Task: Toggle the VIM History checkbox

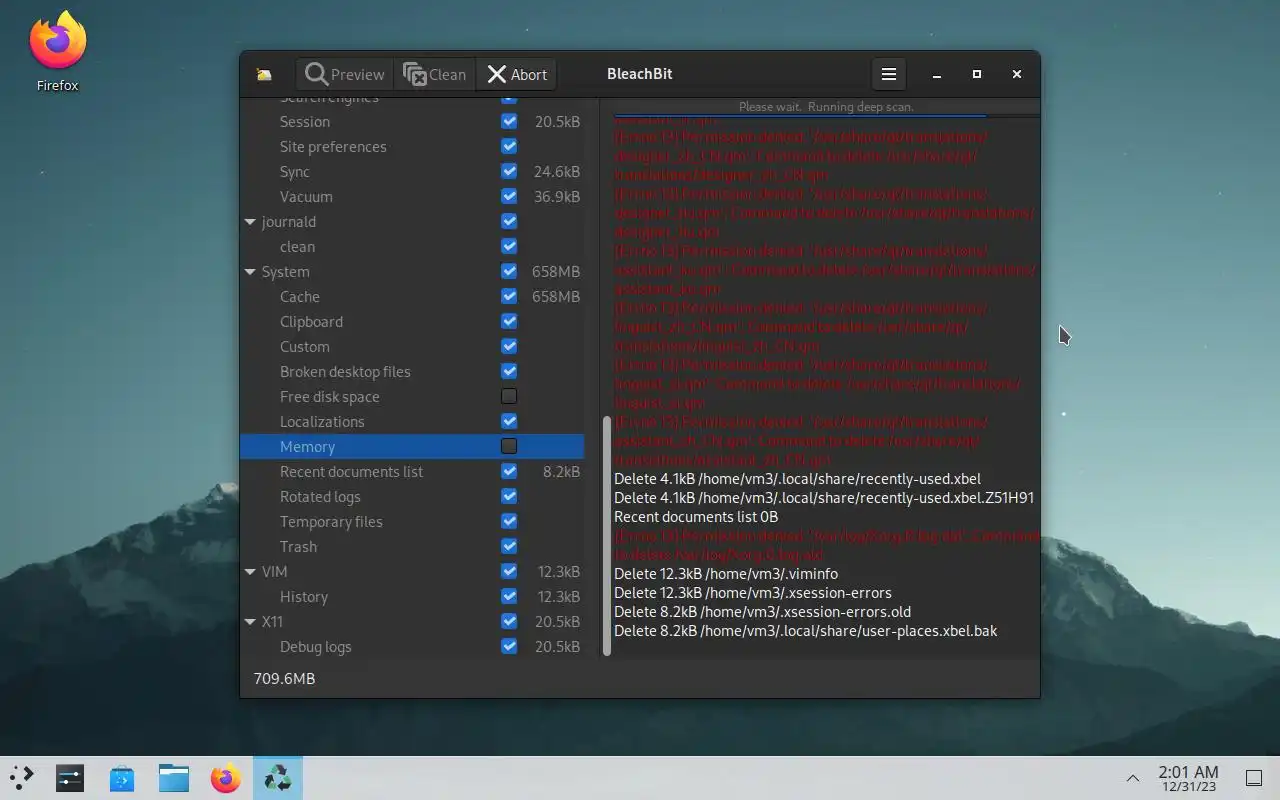Action: 509,596
